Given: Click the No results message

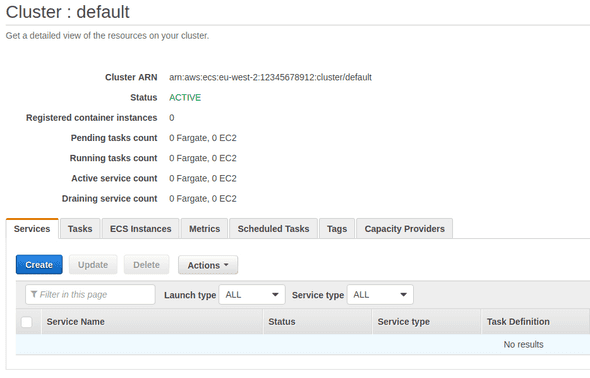Looking at the screenshot, I should (523, 344).
